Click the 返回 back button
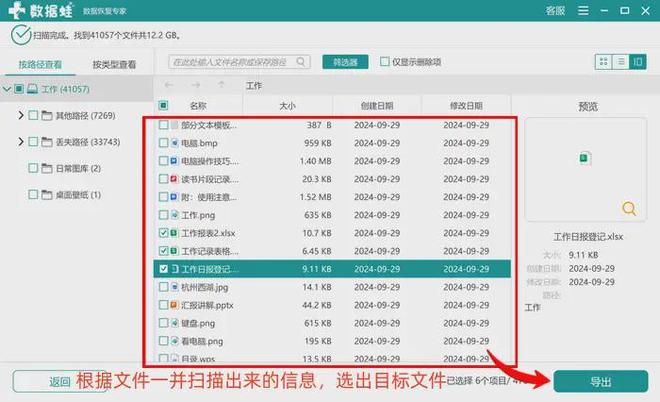This screenshot has height=402, width=660. point(60,381)
